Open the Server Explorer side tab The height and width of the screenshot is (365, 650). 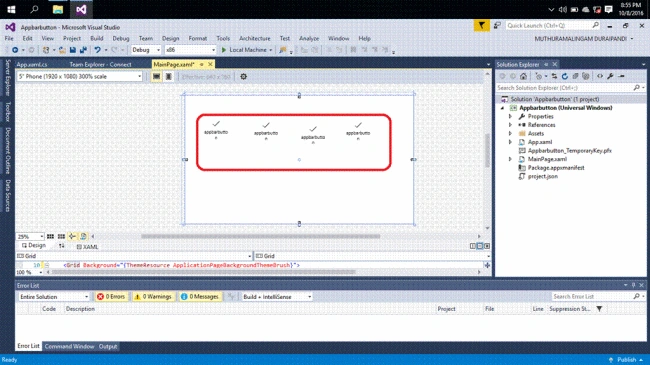pyautogui.click(x=7, y=77)
